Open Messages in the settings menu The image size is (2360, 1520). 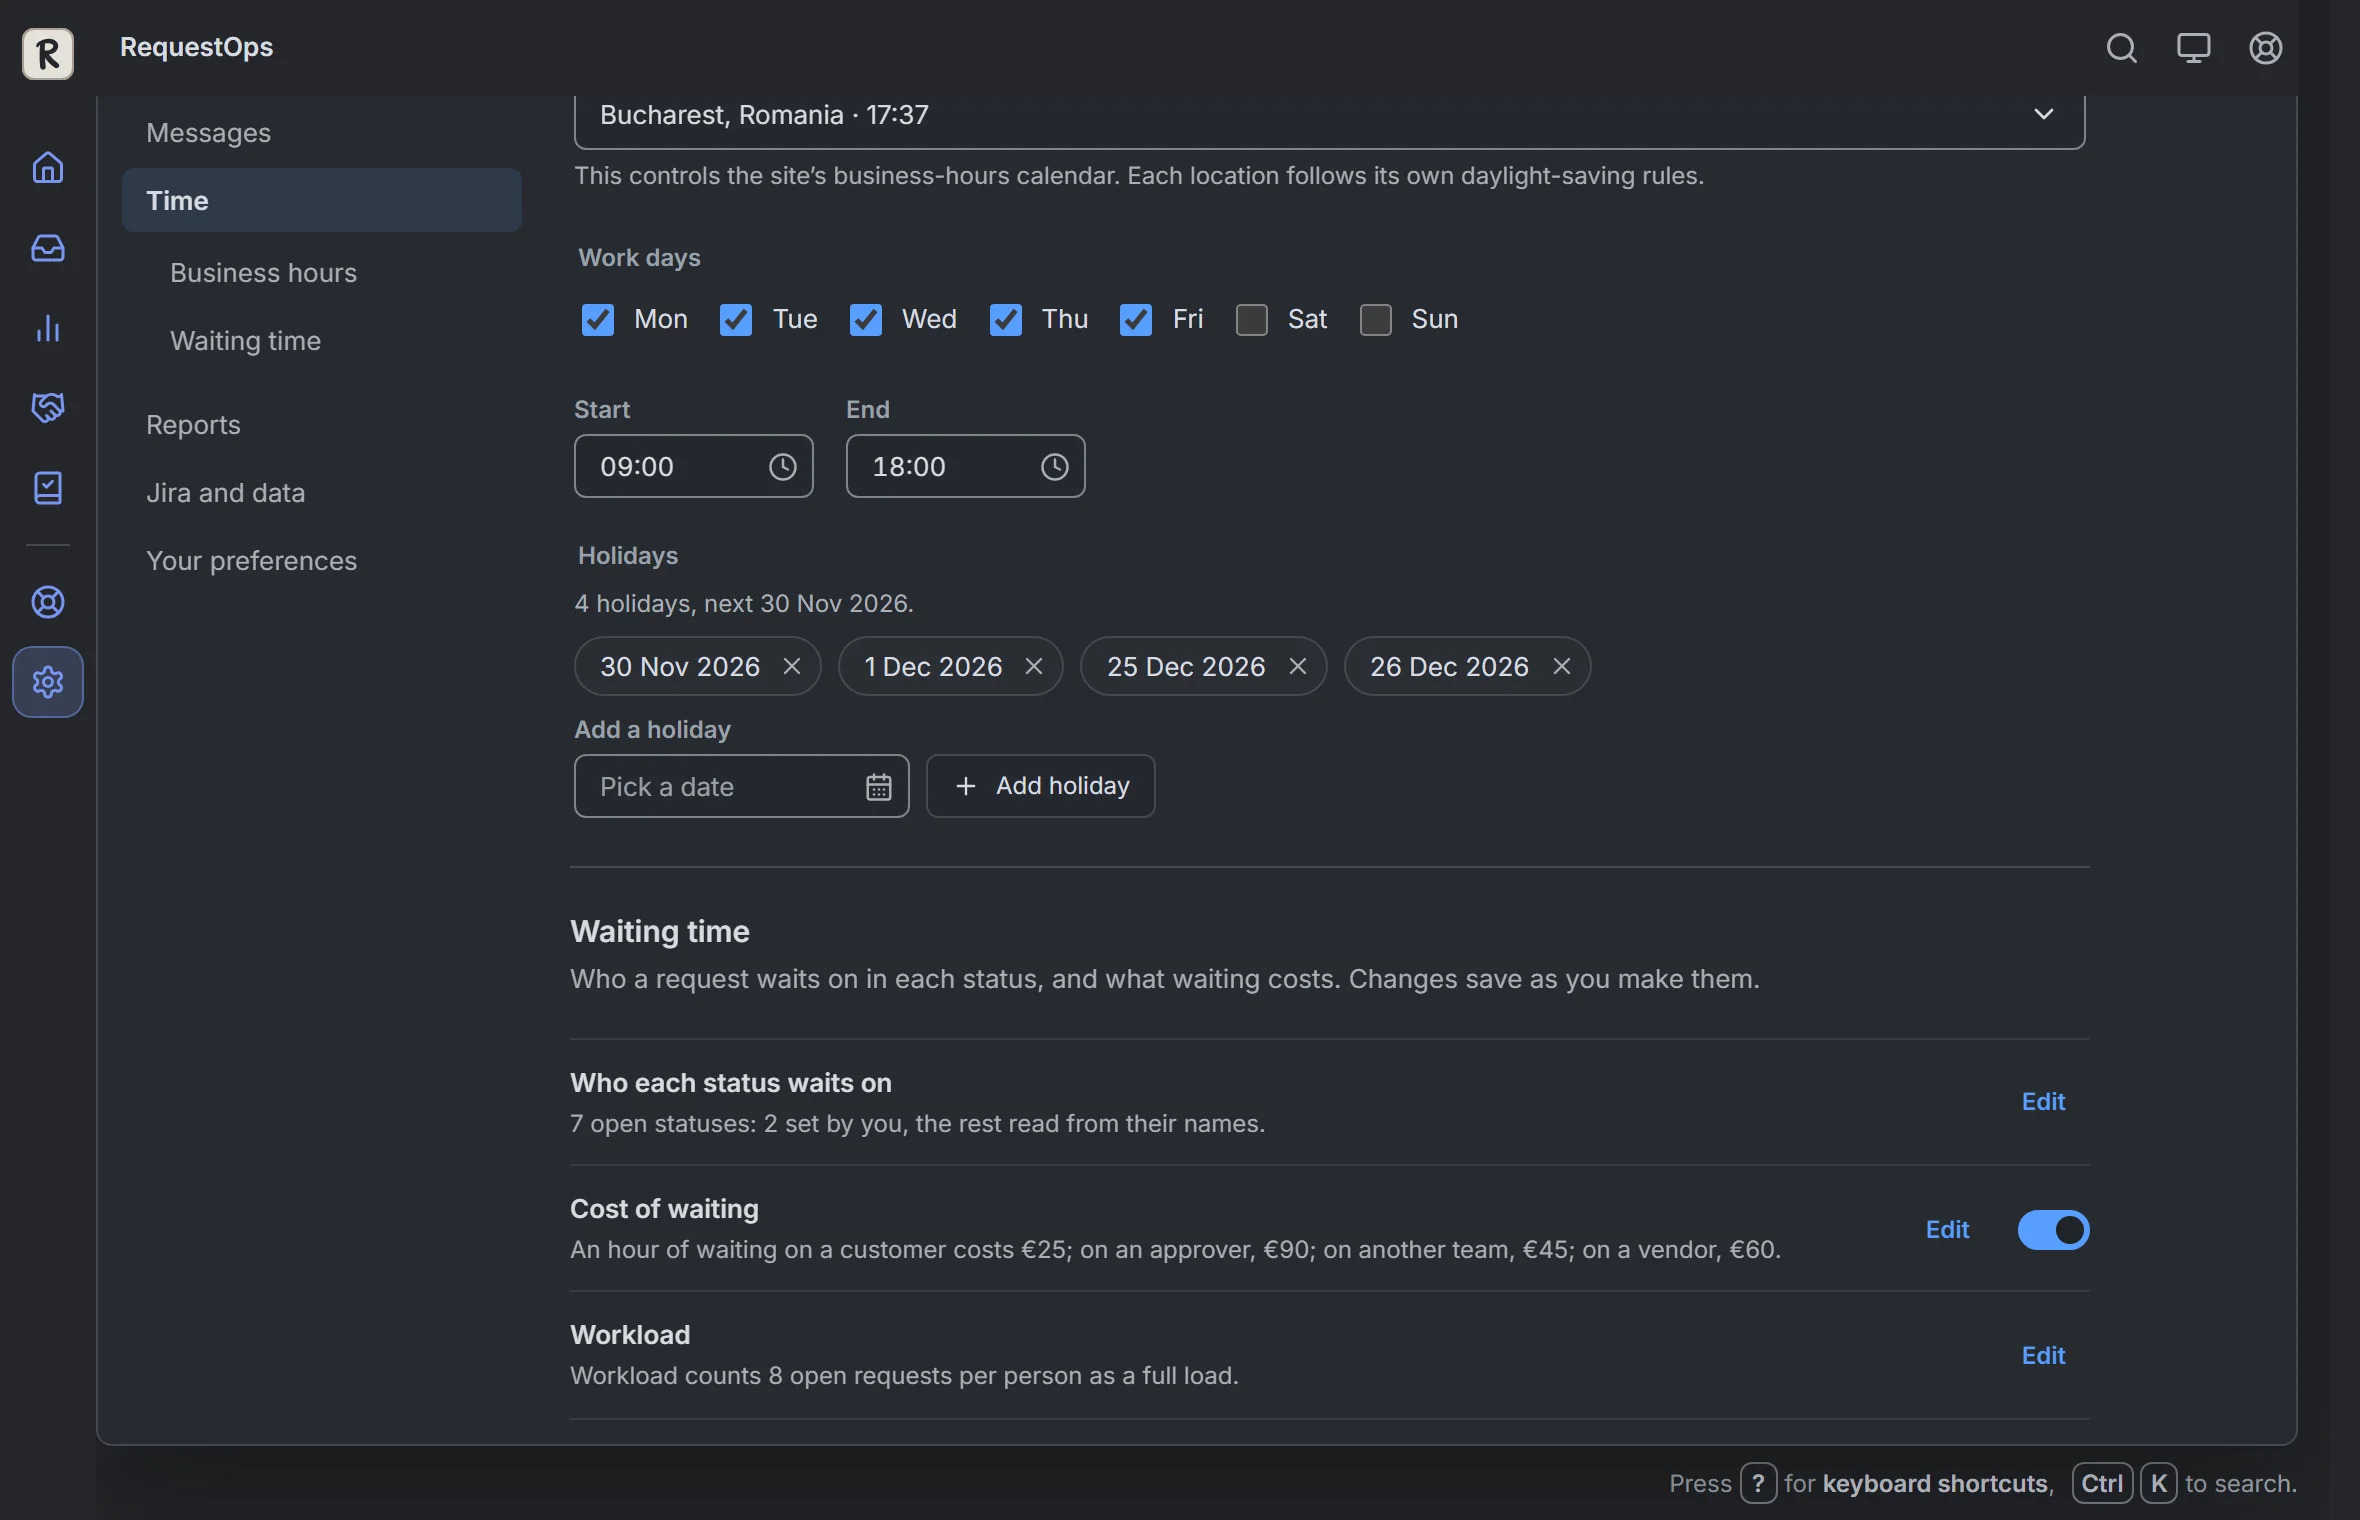(322, 133)
